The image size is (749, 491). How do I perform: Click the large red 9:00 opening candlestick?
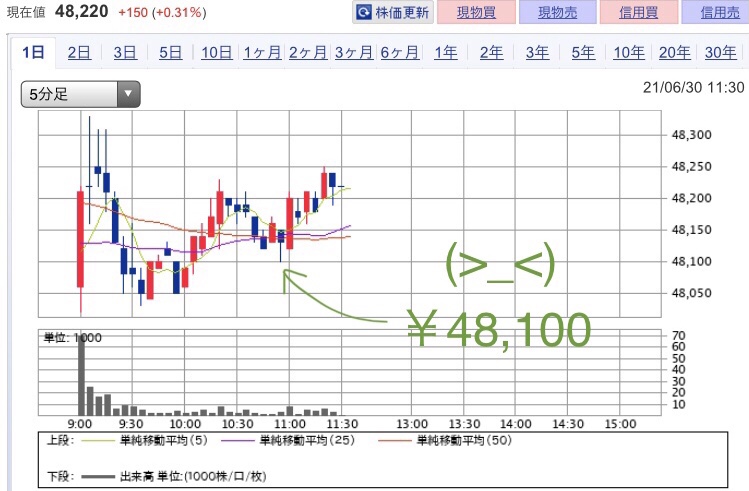[x=80, y=239]
